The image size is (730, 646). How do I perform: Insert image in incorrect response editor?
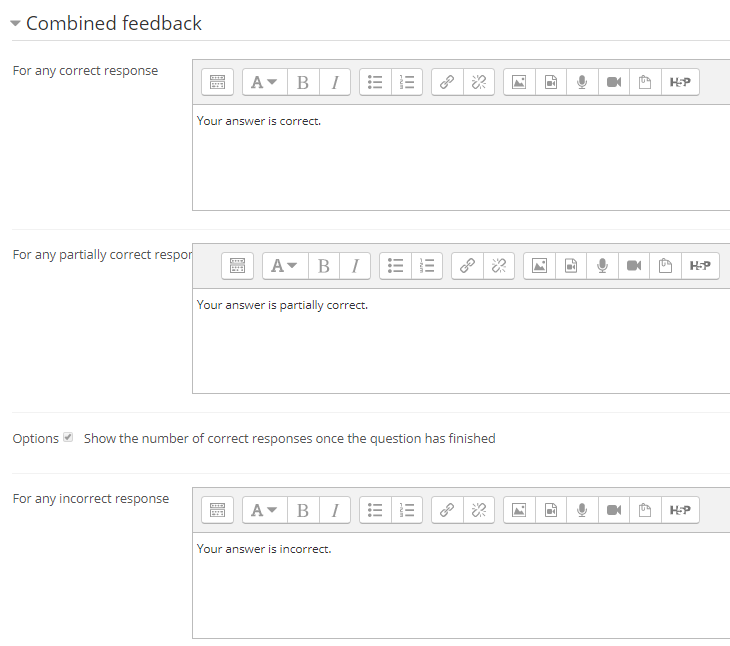[519, 510]
